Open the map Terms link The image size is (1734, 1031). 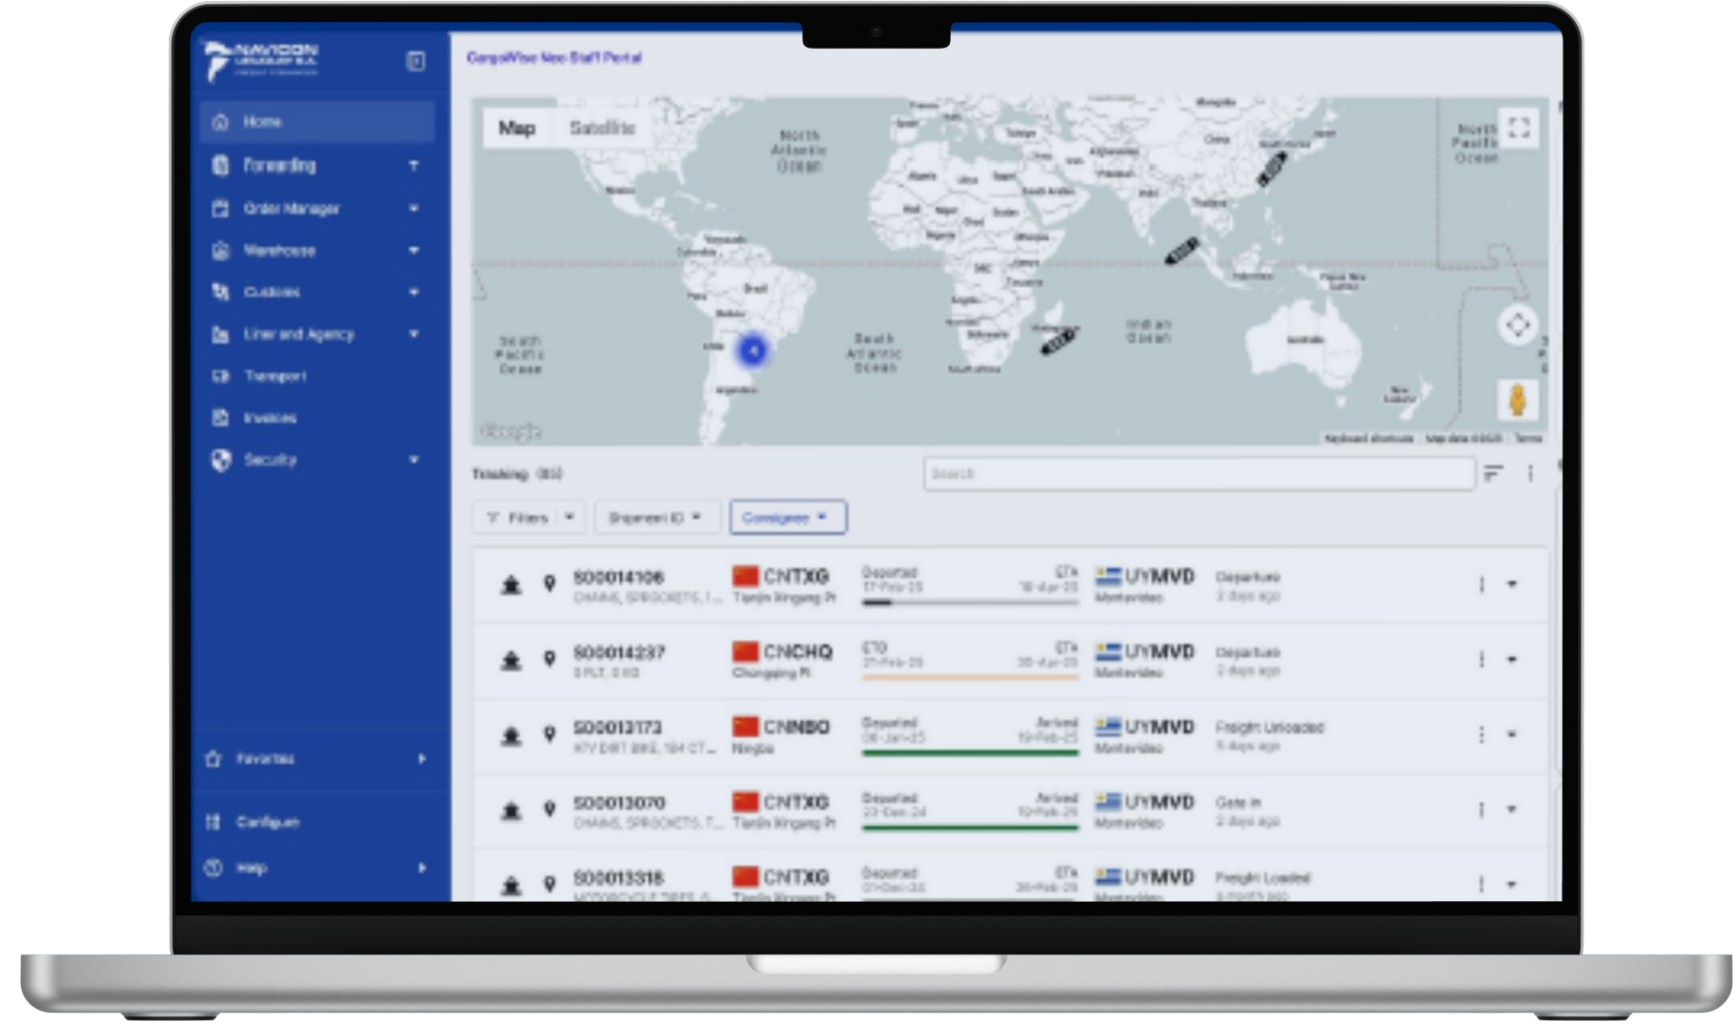(x=1528, y=438)
